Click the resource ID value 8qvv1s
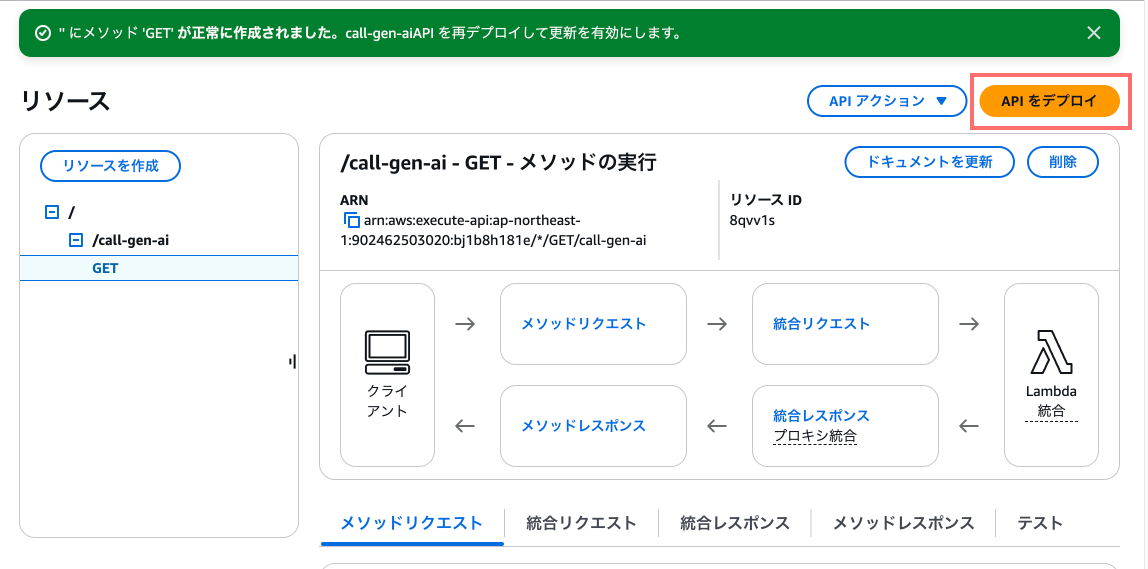Screen dimensions: 1148x569 (x=752, y=220)
